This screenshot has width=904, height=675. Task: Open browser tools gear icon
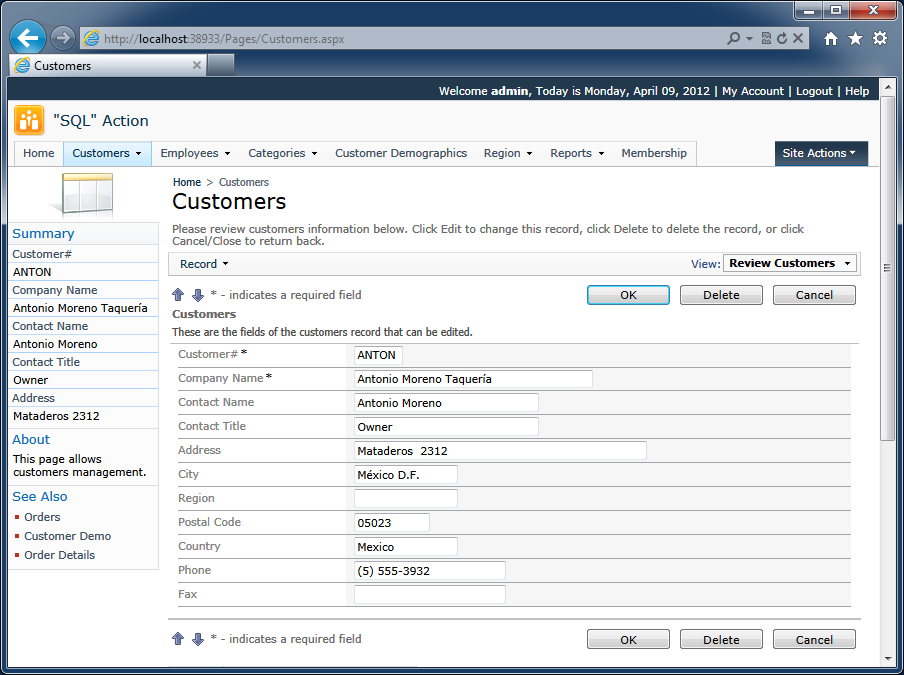point(880,39)
